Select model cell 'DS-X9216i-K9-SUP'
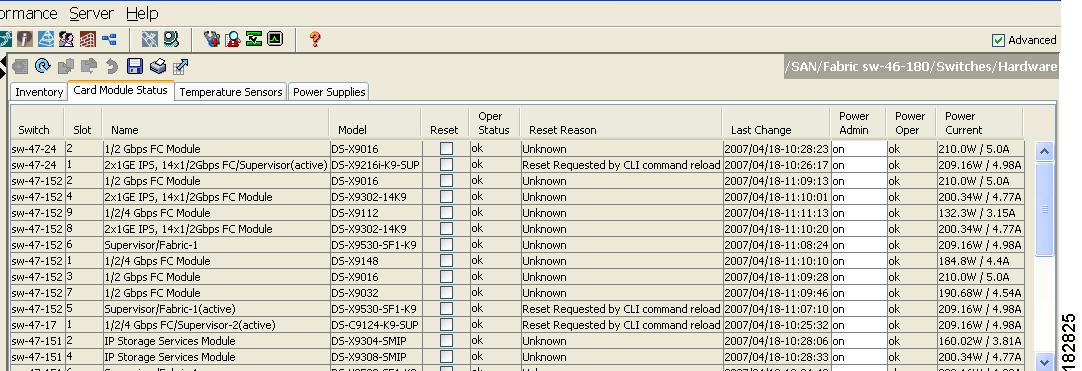The width and height of the screenshot is (1082, 371). pos(375,165)
